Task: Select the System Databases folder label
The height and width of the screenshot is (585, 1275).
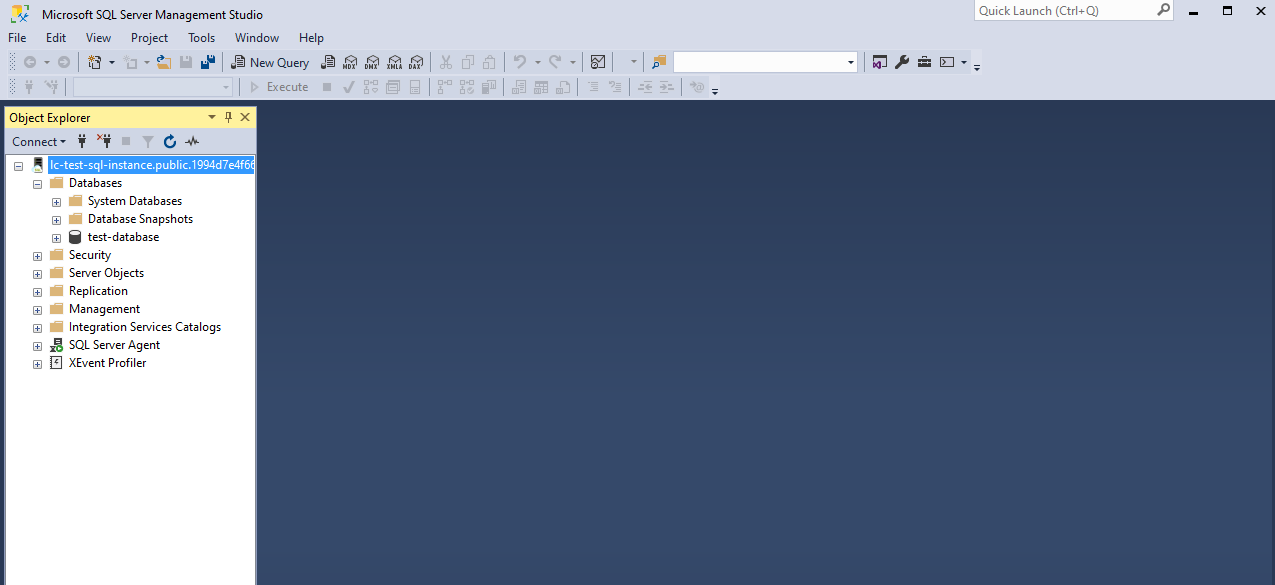Action: [x=135, y=201]
